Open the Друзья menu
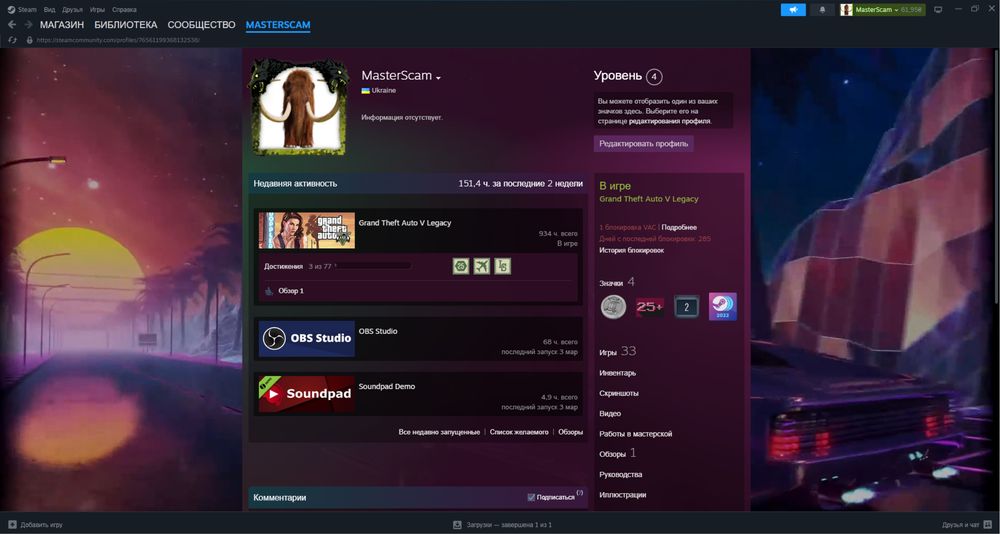This screenshot has height=534, width=1000. point(72,10)
